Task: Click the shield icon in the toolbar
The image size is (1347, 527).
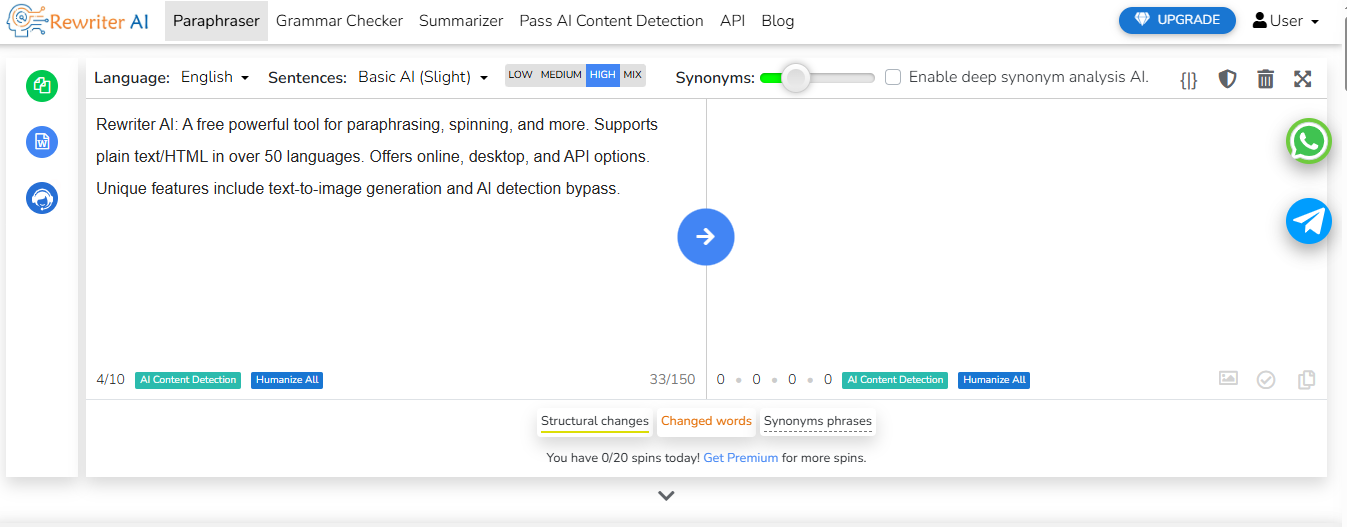Action: click(x=1227, y=79)
